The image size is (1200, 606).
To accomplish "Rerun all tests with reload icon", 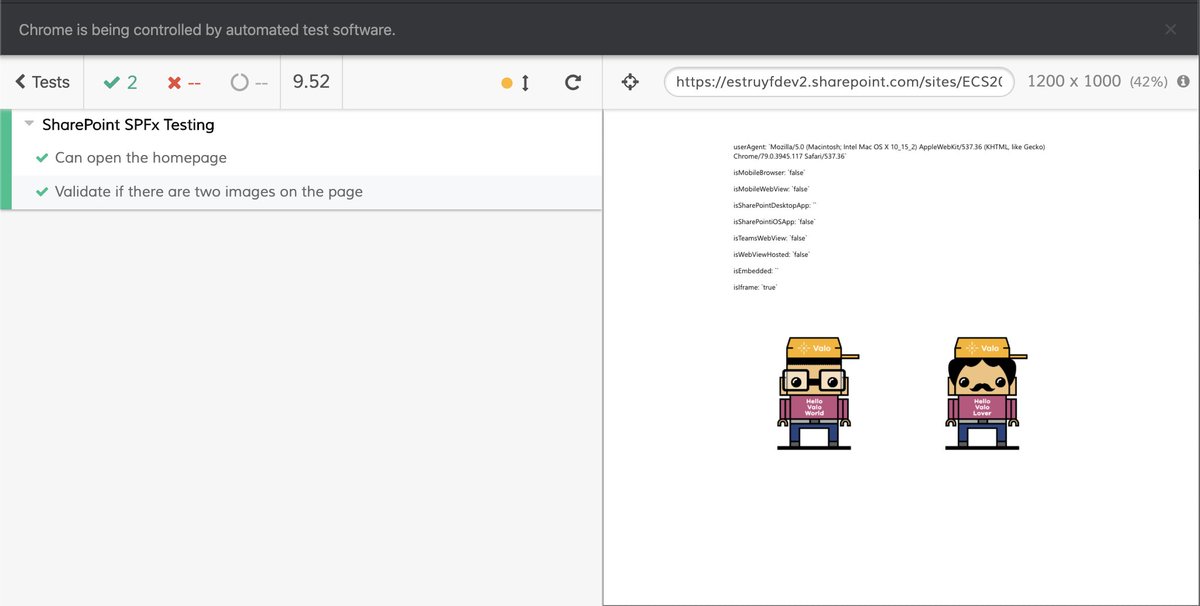I will (x=573, y=83).
